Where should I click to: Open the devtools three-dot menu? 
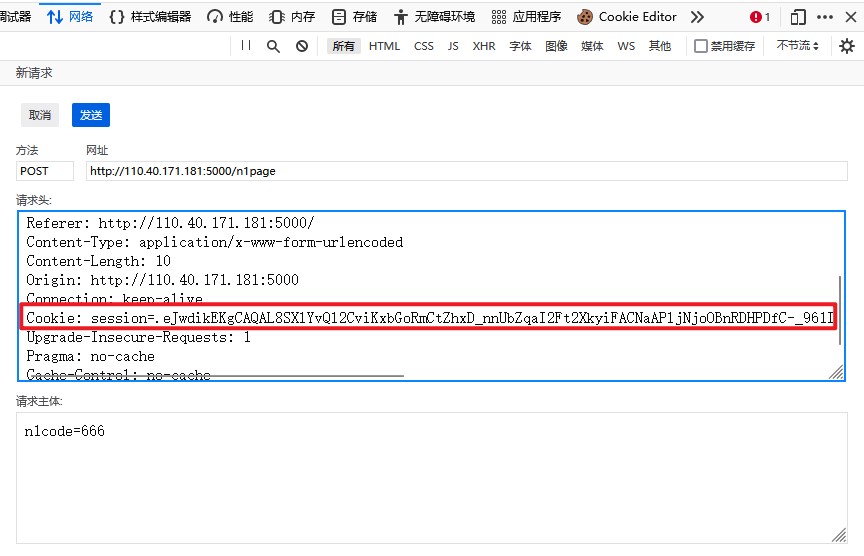[x=825, y=17]
